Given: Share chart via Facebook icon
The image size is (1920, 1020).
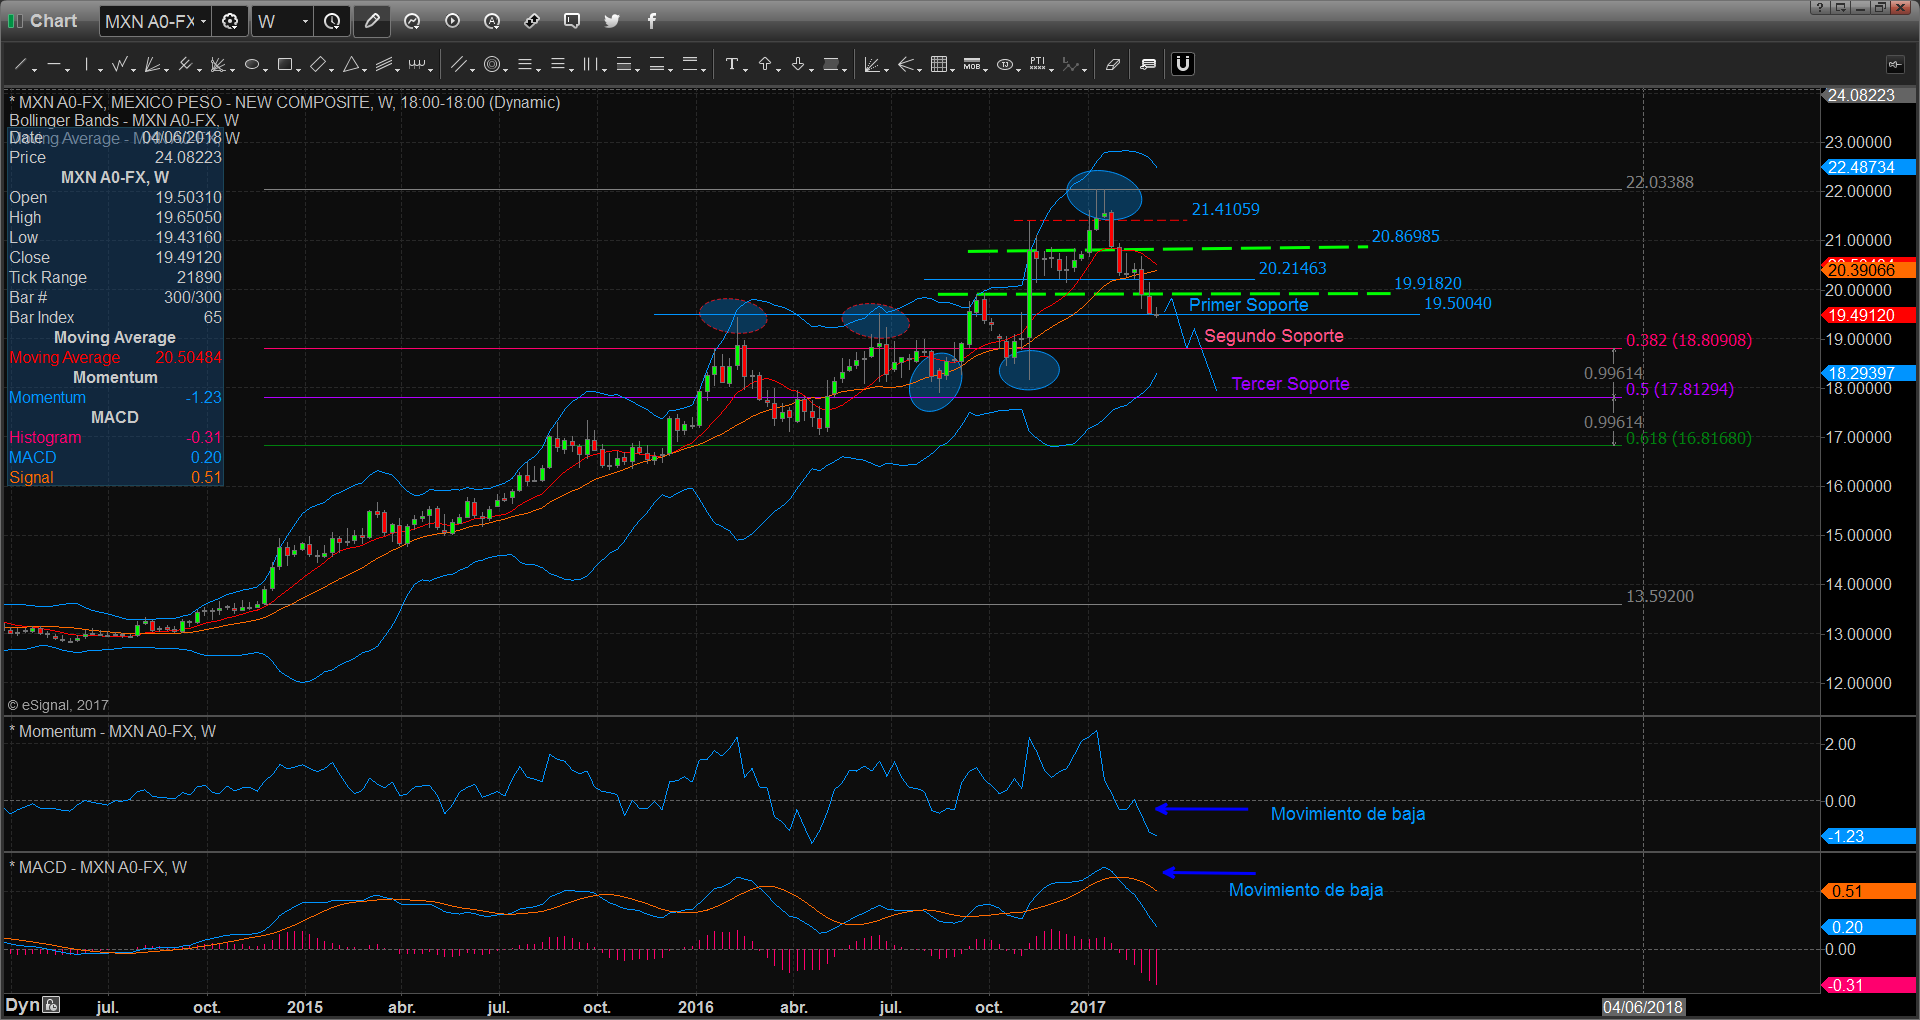Looking at the screenshot, I should coord(652,21).
